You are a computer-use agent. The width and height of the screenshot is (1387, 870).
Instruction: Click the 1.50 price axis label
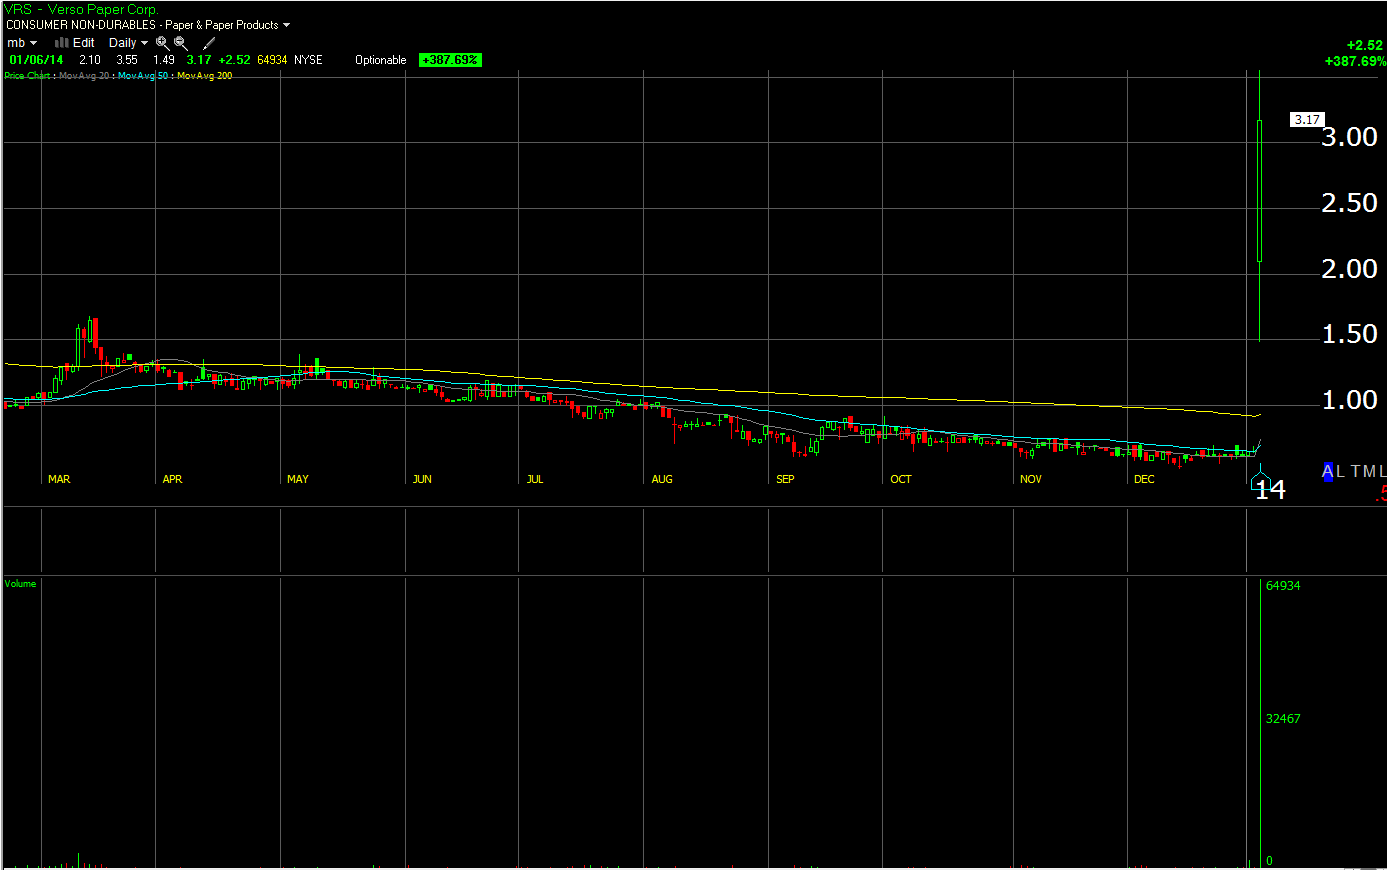[1349, 334]
